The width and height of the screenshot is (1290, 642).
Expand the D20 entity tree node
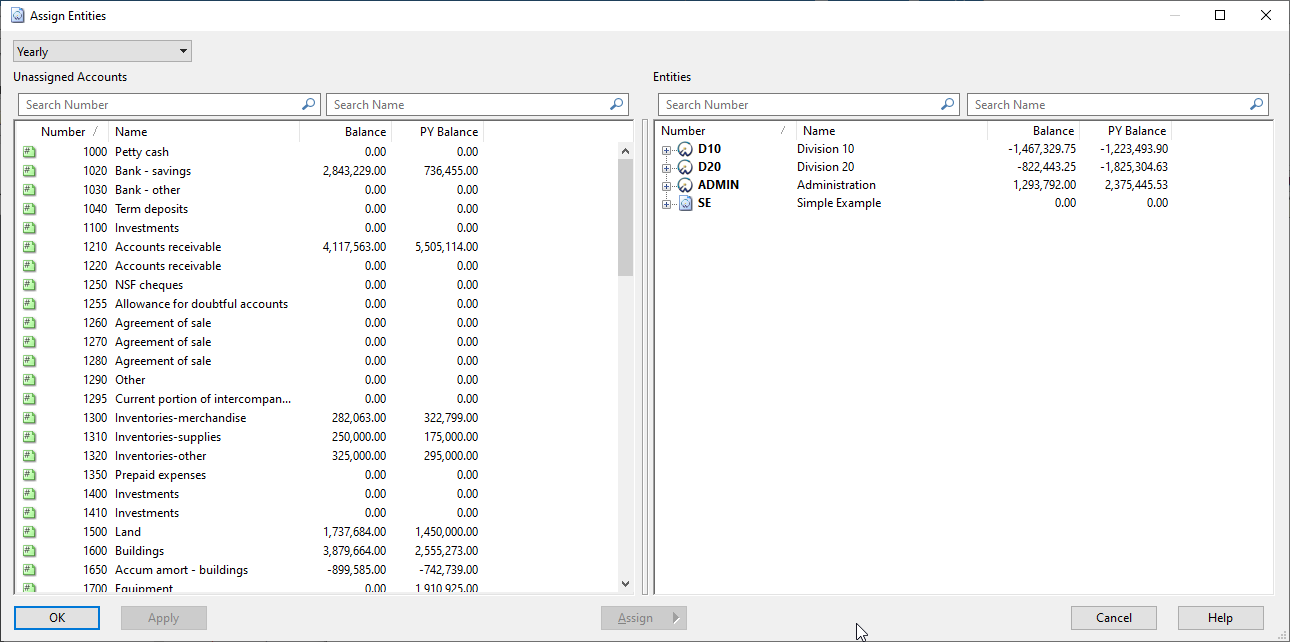click(x=666, y=167)
